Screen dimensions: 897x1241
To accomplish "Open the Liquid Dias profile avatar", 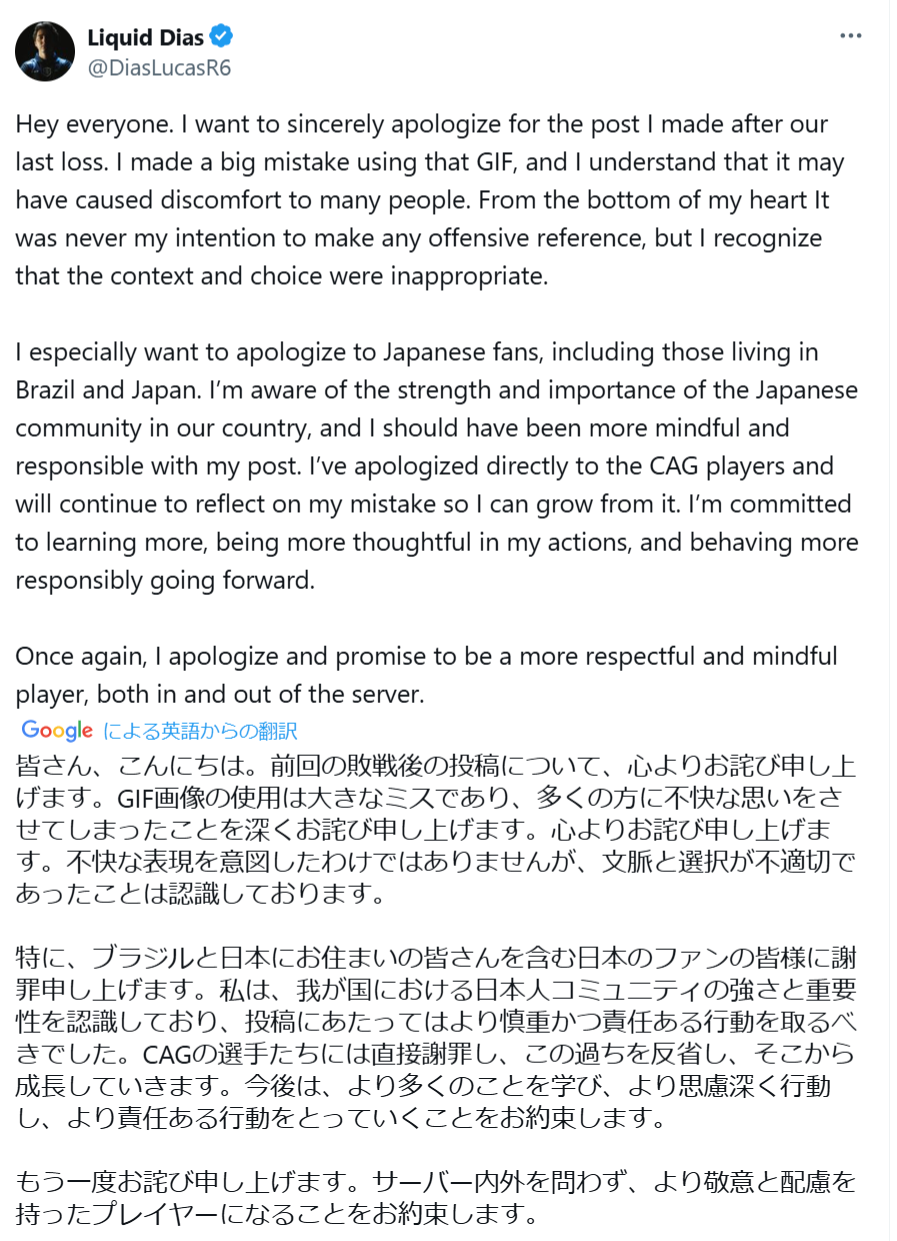I will [45, 51].
